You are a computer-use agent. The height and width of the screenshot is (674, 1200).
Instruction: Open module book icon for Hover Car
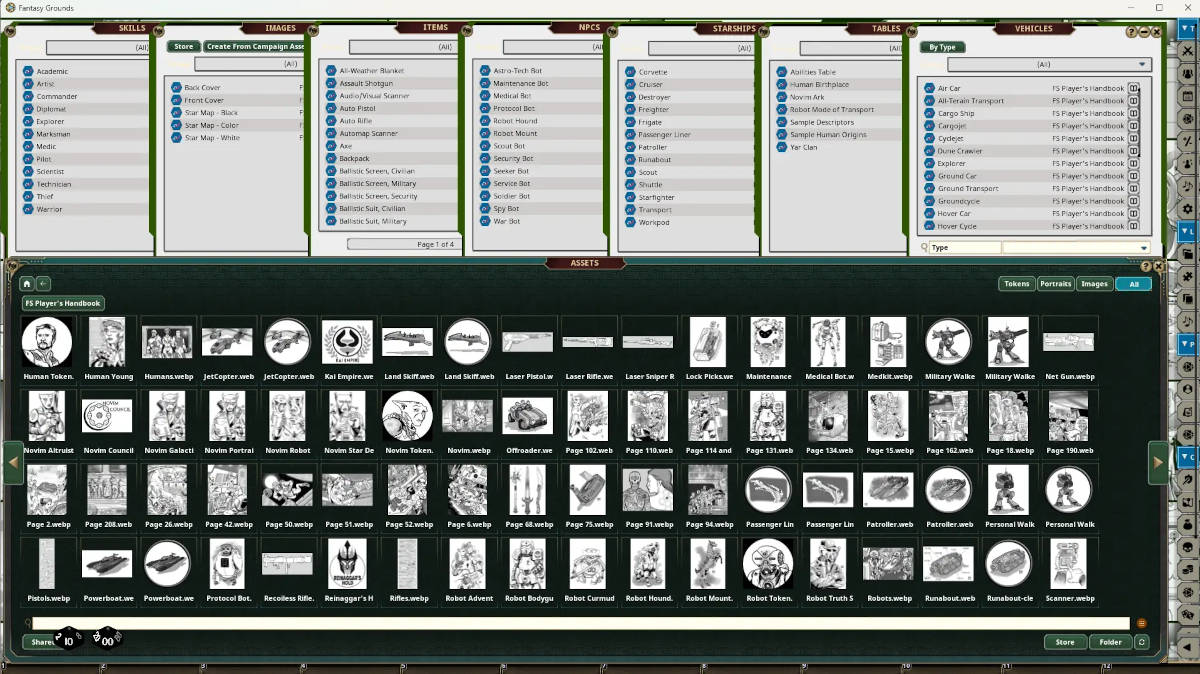click(x=1134, y=213)
